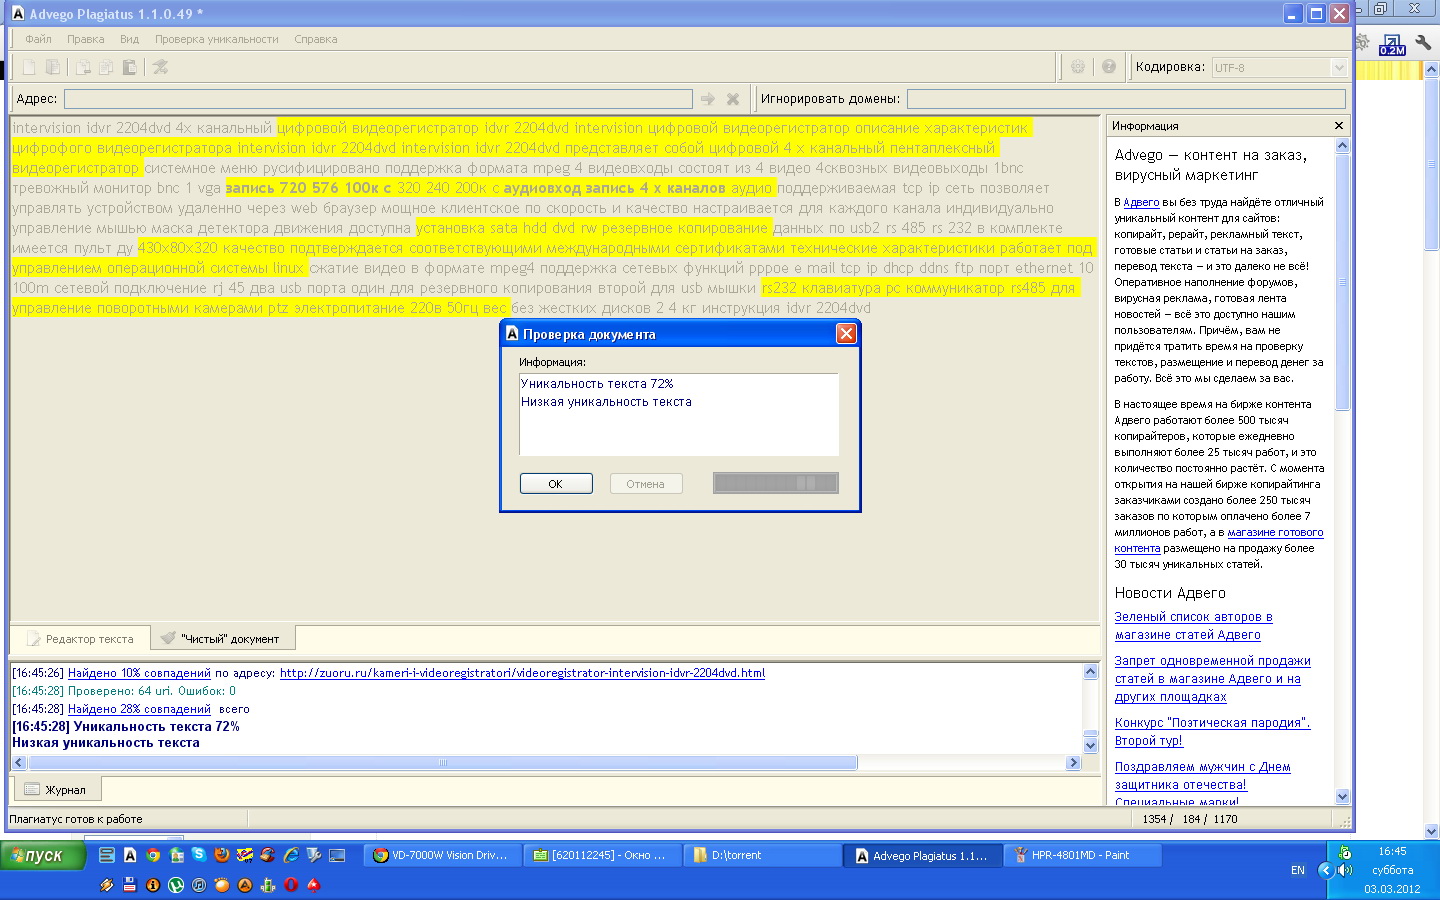Click the пуск Start button

tap(43, 856)
